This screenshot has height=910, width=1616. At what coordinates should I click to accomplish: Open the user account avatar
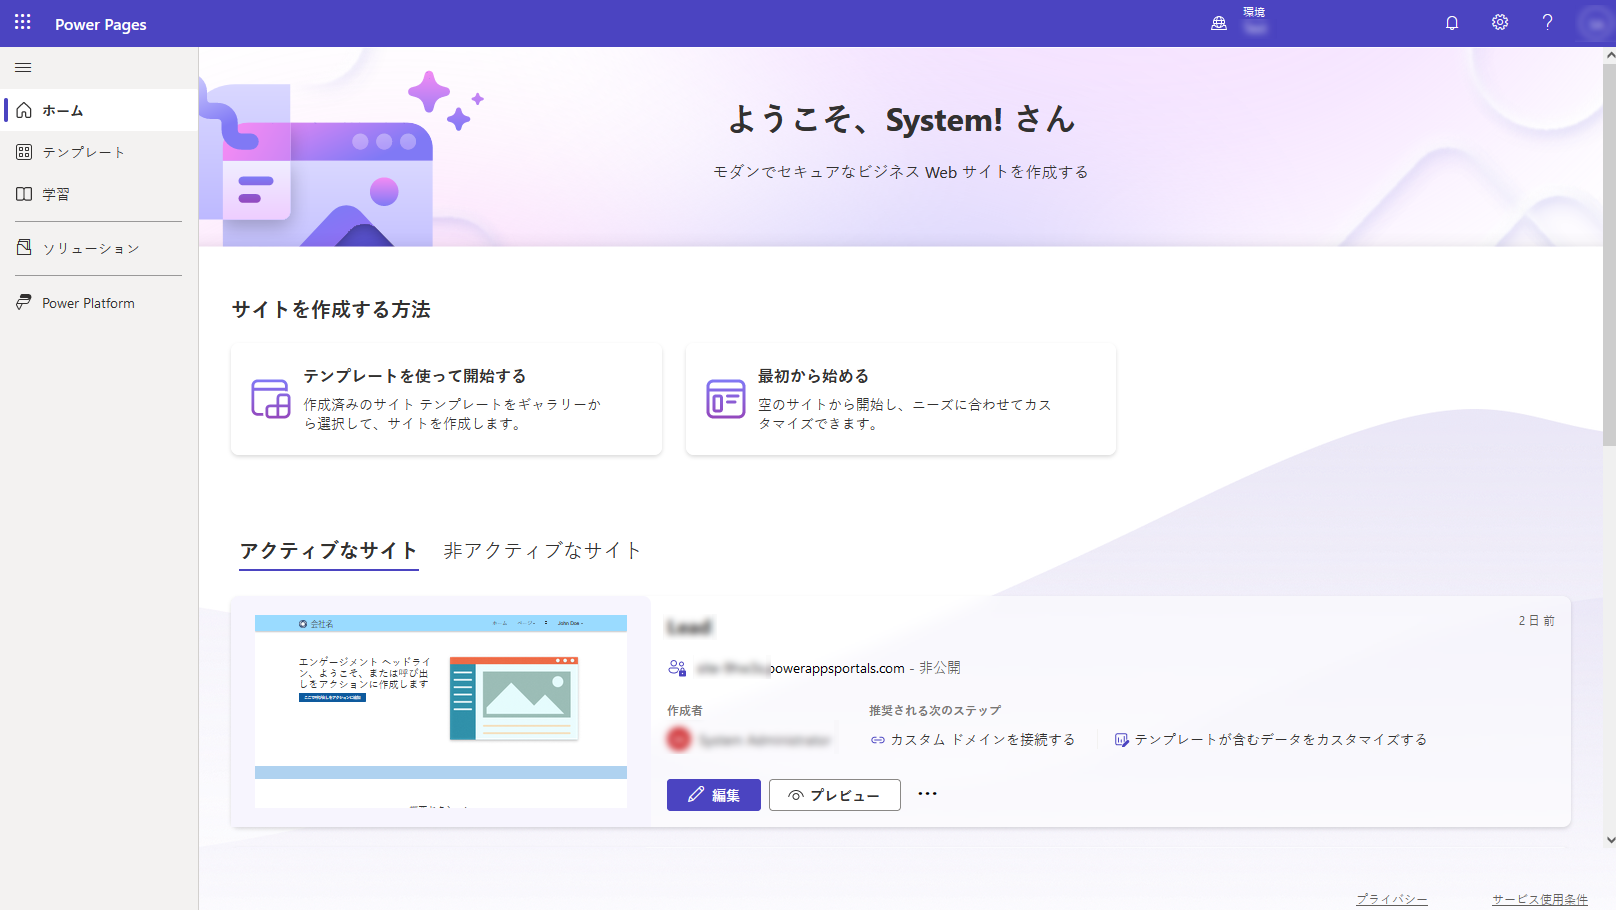(x=1595, y=23)
